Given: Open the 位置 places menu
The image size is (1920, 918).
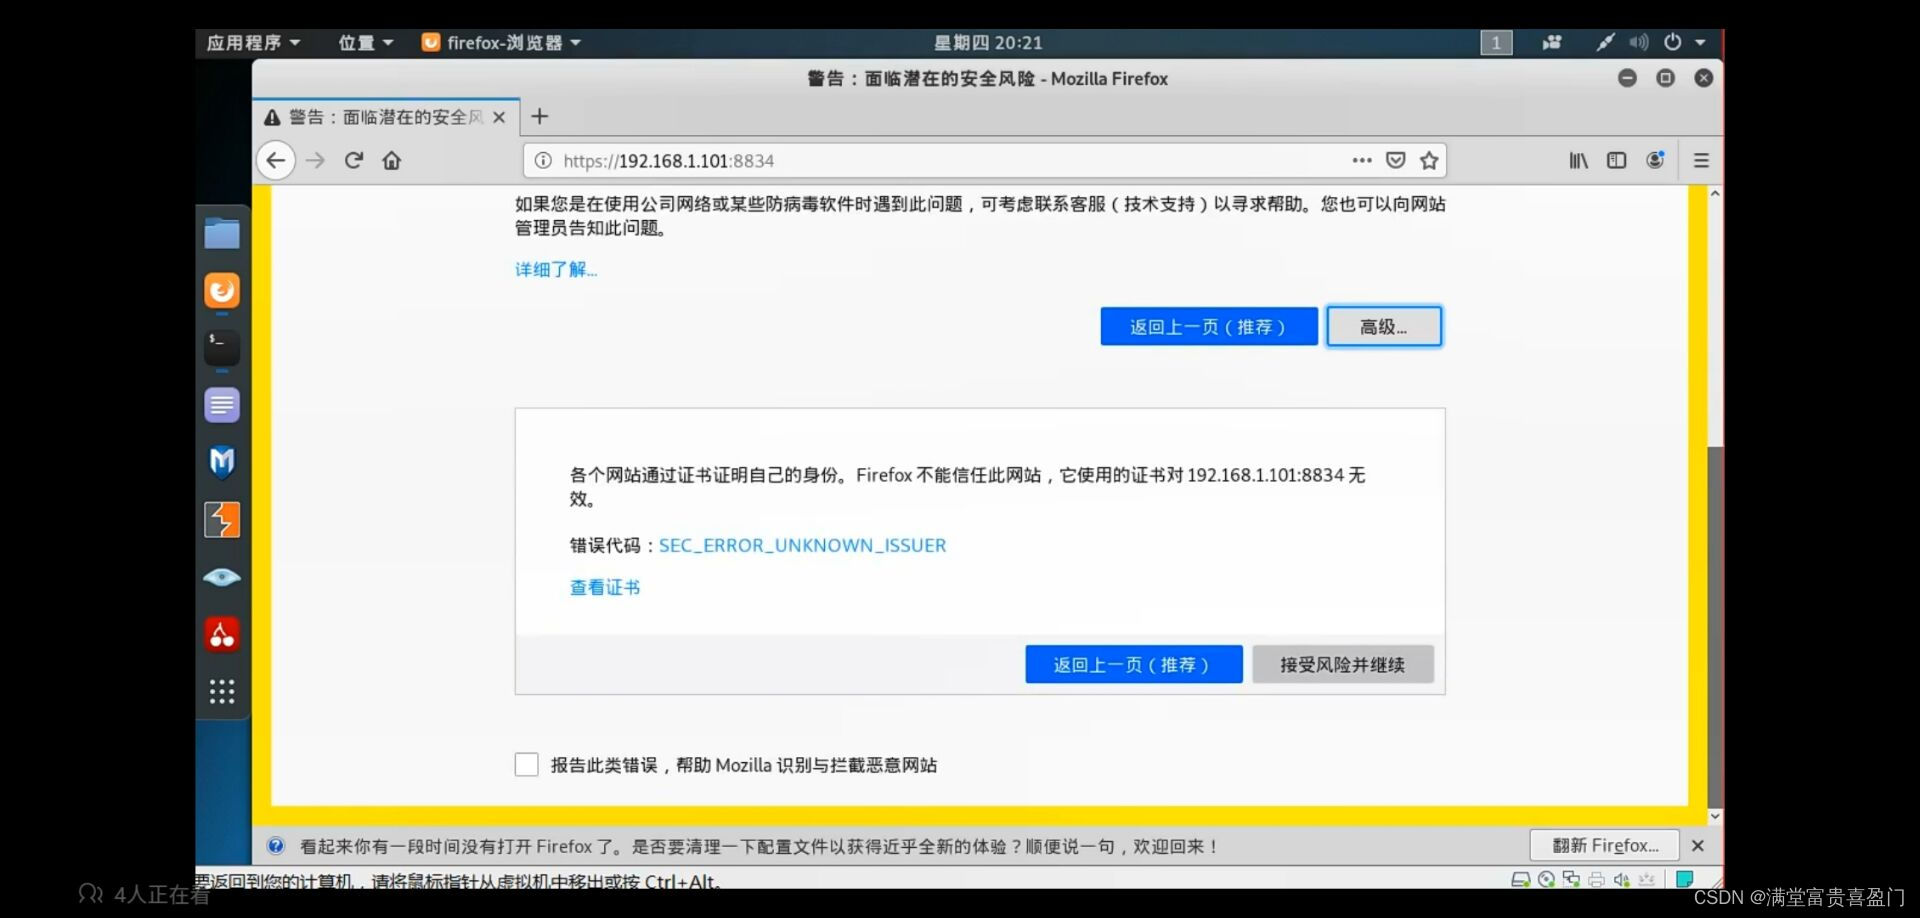Looking at the screenshot, I should tap(365, 42).
